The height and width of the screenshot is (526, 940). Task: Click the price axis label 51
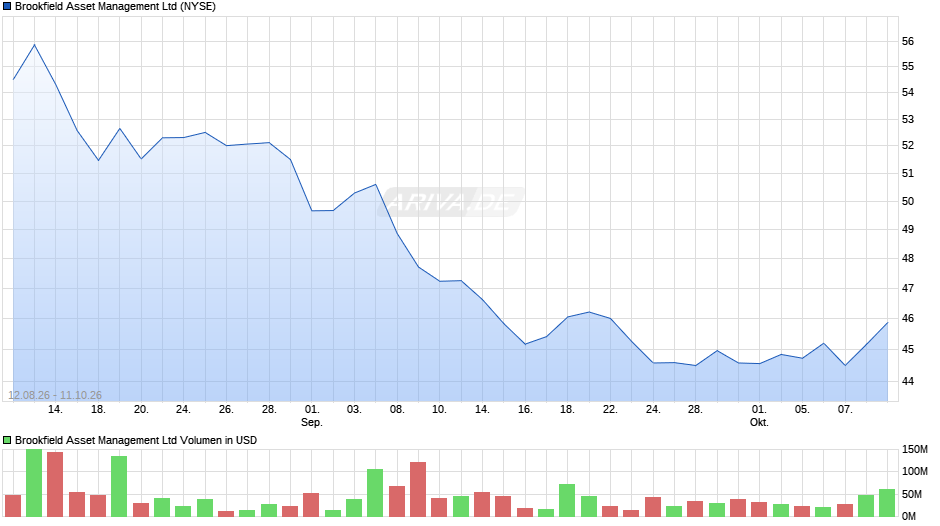point(908,173)
